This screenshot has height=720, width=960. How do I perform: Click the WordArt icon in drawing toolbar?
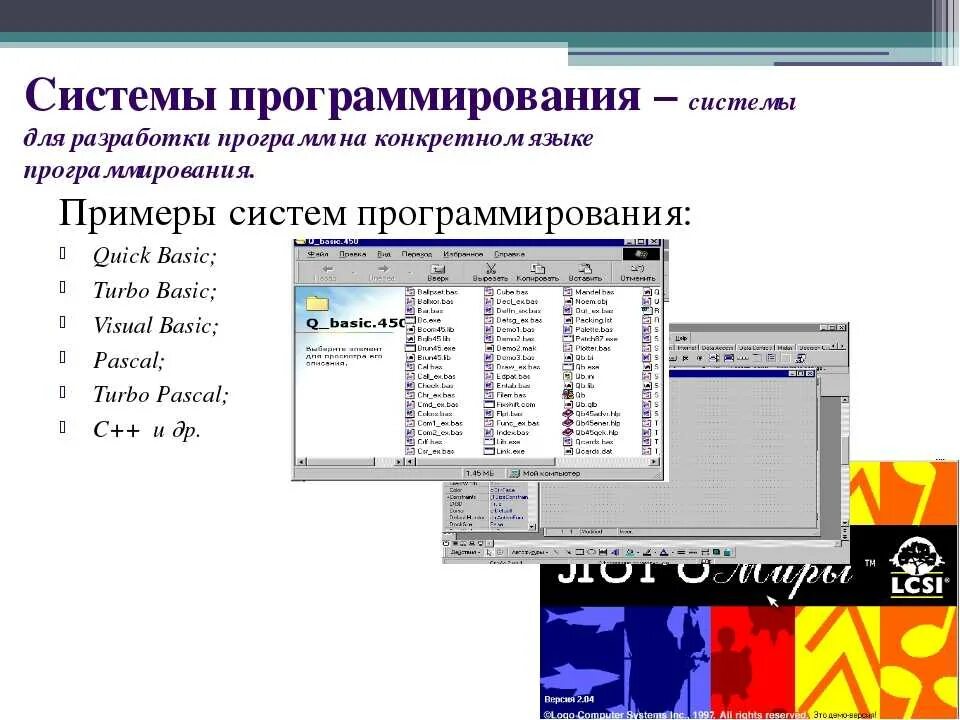click(x=615, y=552)
